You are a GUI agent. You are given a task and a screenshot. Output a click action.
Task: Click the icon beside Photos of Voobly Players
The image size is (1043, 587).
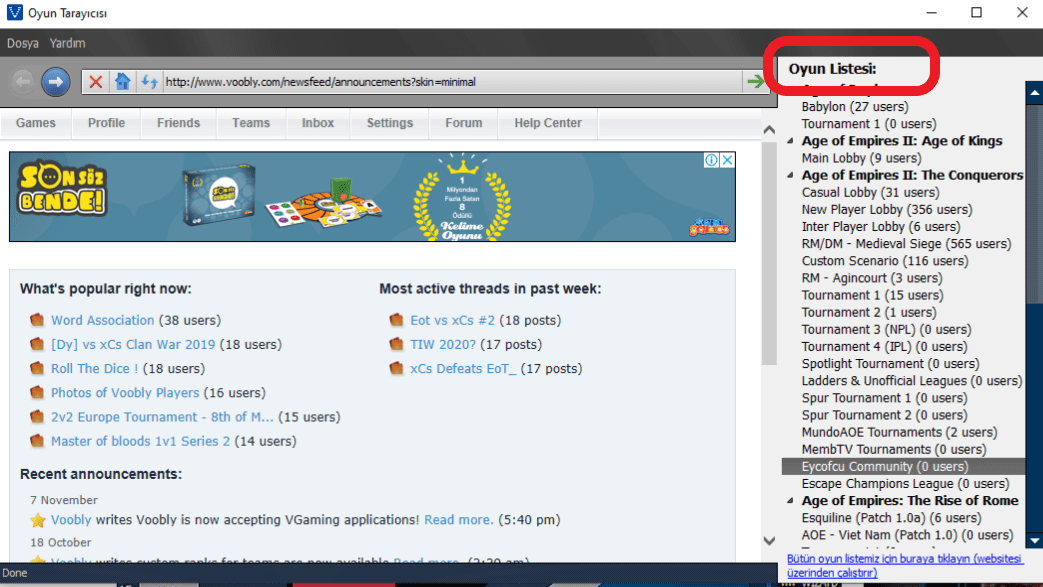(37, 393)
